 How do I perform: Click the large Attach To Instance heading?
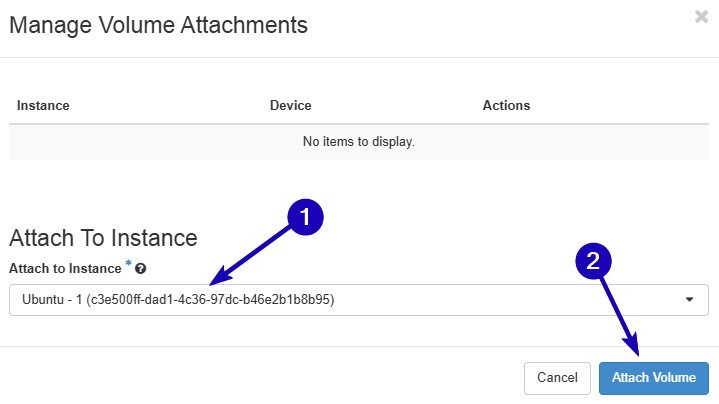point(103,238)
